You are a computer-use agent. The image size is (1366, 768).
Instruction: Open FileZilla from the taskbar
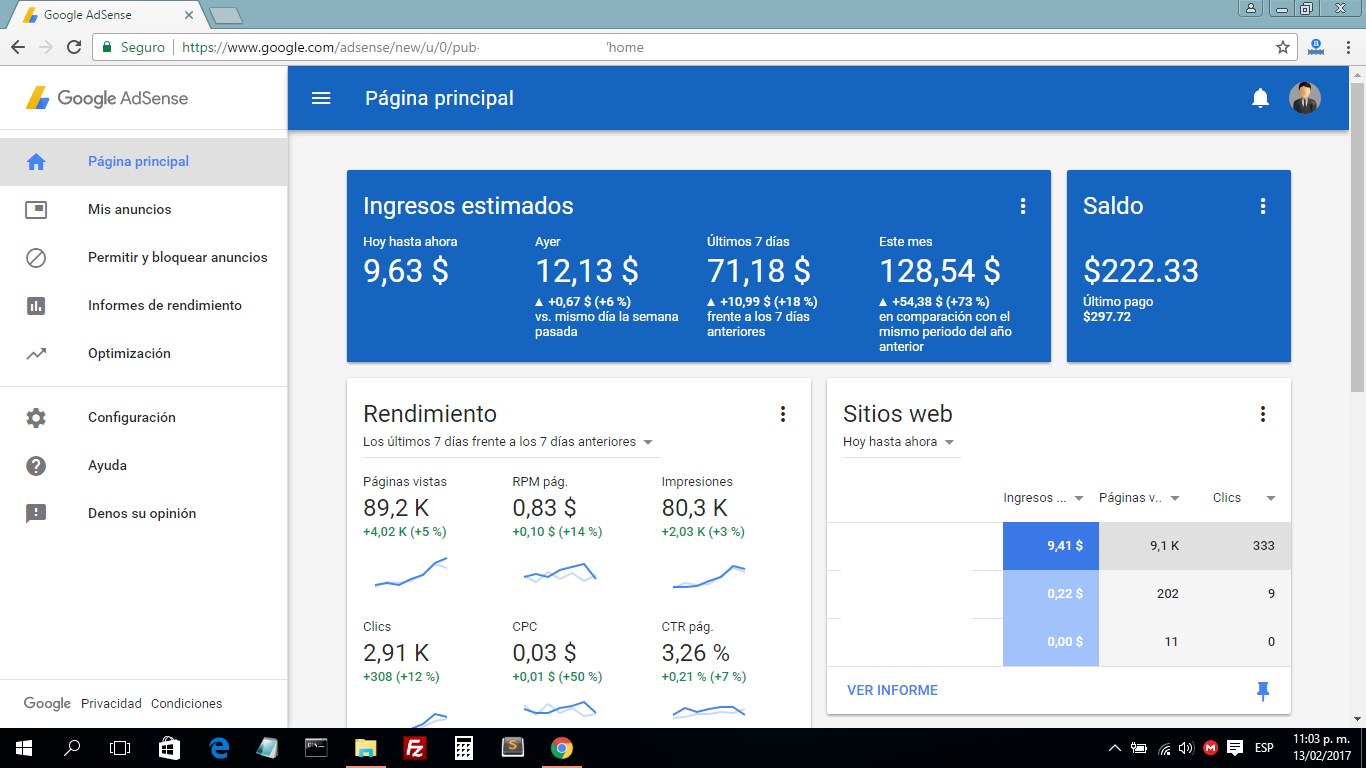tap(414, 748)
